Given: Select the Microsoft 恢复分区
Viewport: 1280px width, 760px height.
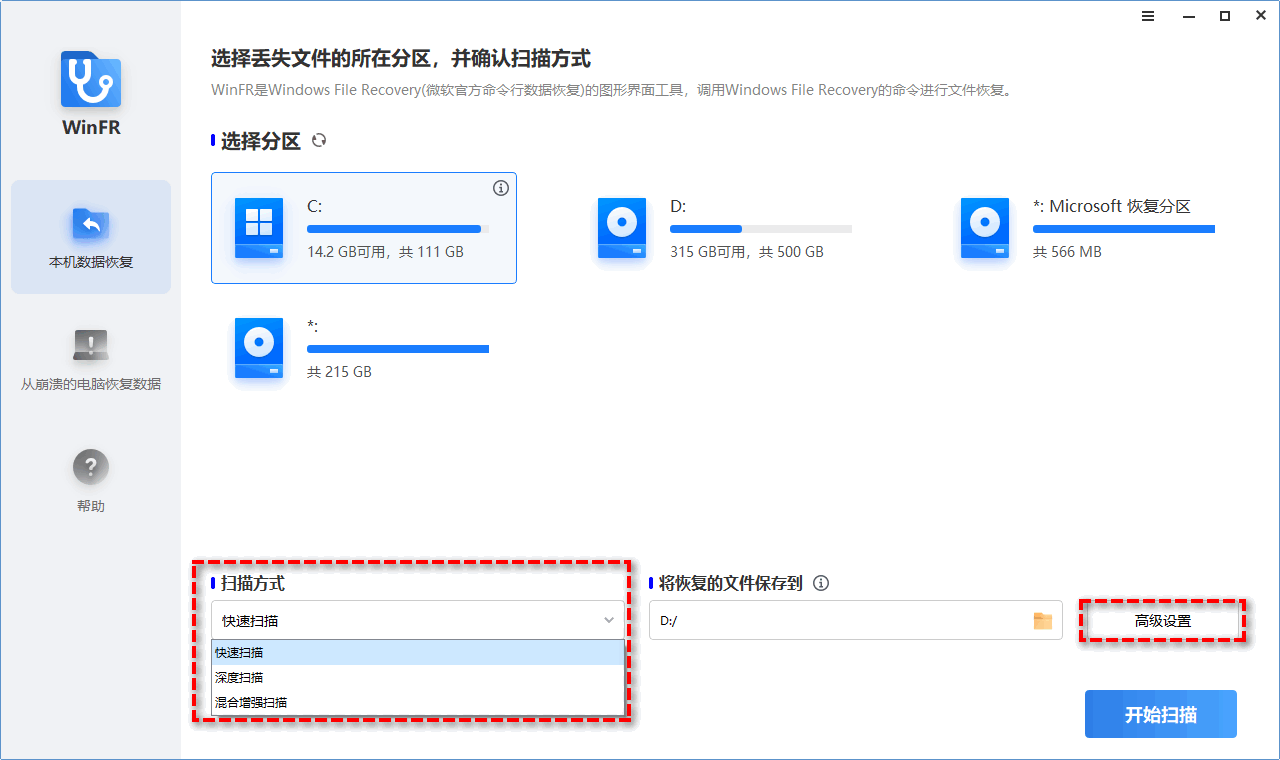Looking at the screenshot, I should point(1100,228).
